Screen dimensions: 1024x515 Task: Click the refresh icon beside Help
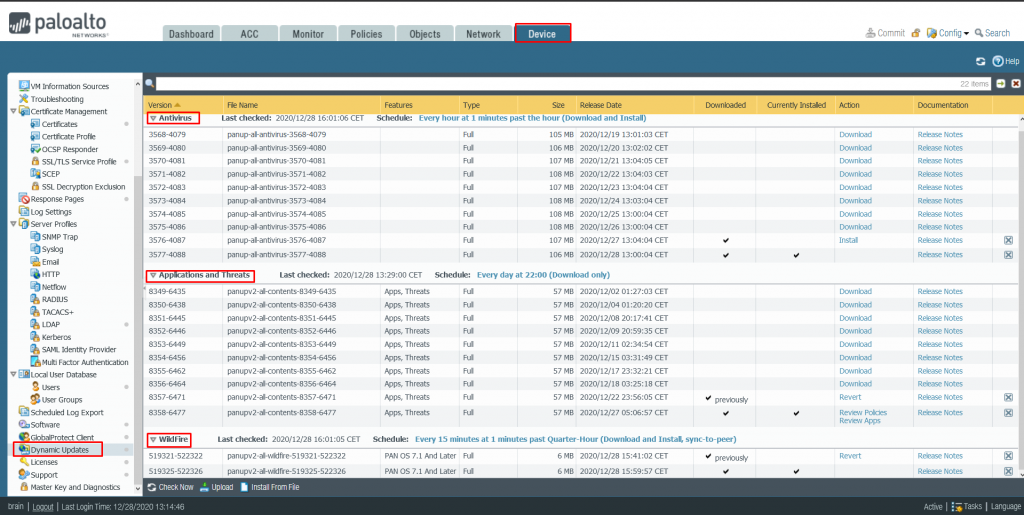coord(980,61)
